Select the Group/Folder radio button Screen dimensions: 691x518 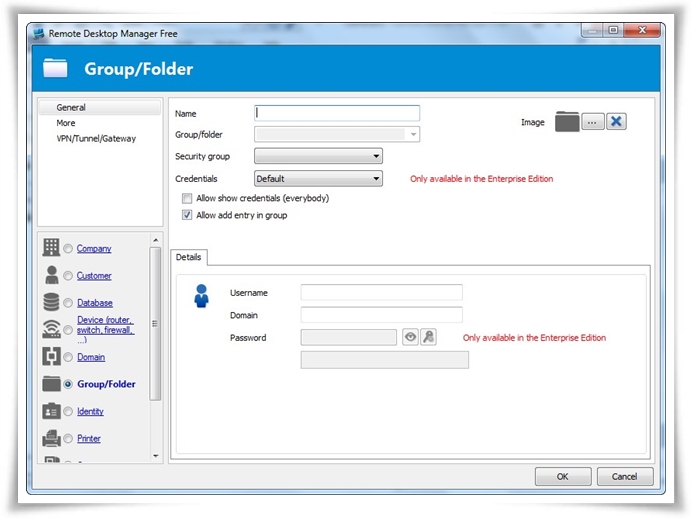(x=68, y=384)
